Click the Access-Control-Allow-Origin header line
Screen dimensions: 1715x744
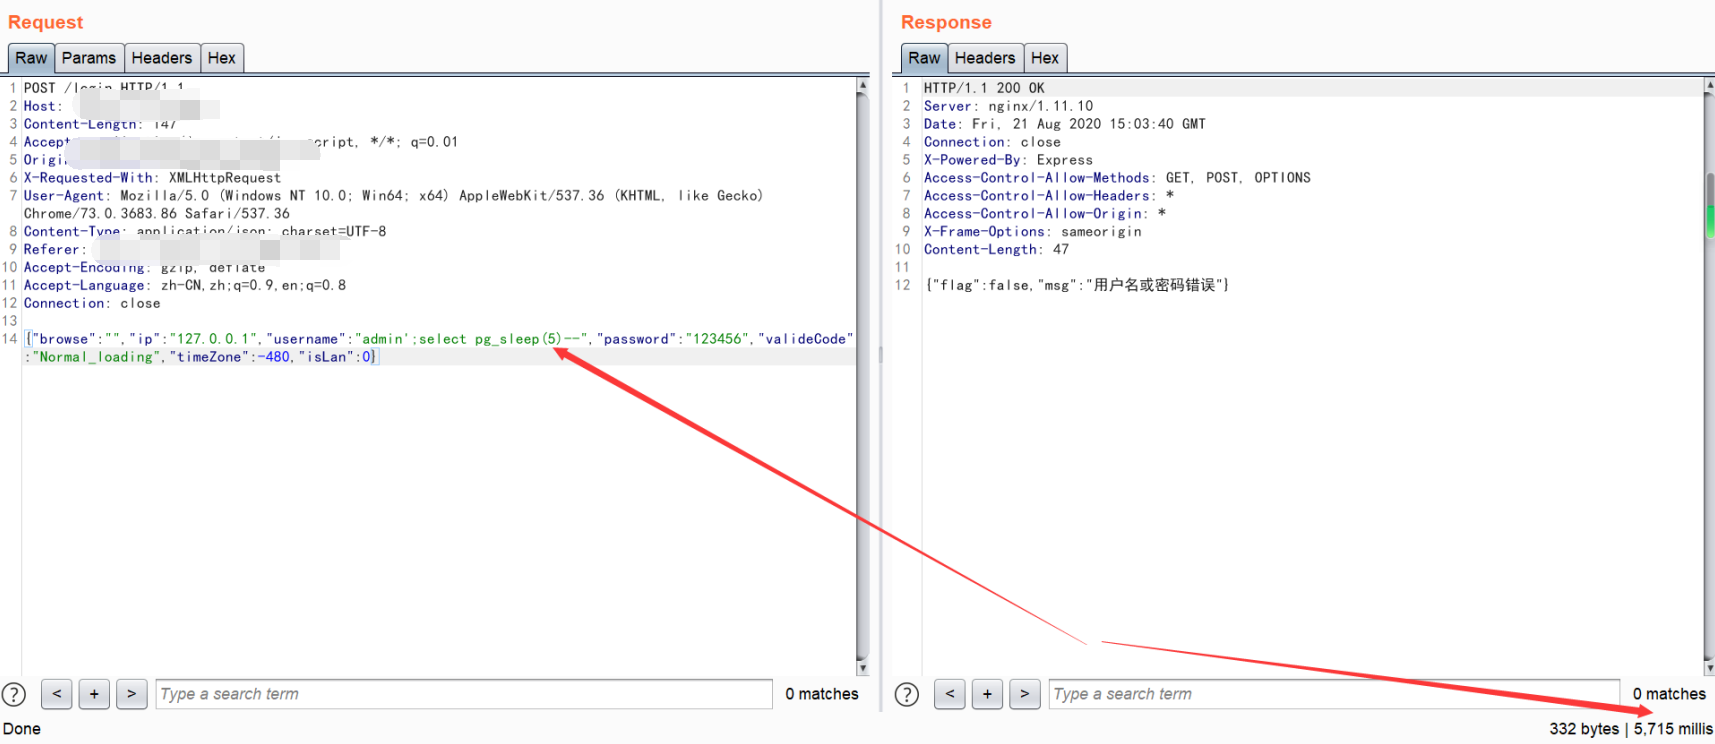[x=1044, y=214]
